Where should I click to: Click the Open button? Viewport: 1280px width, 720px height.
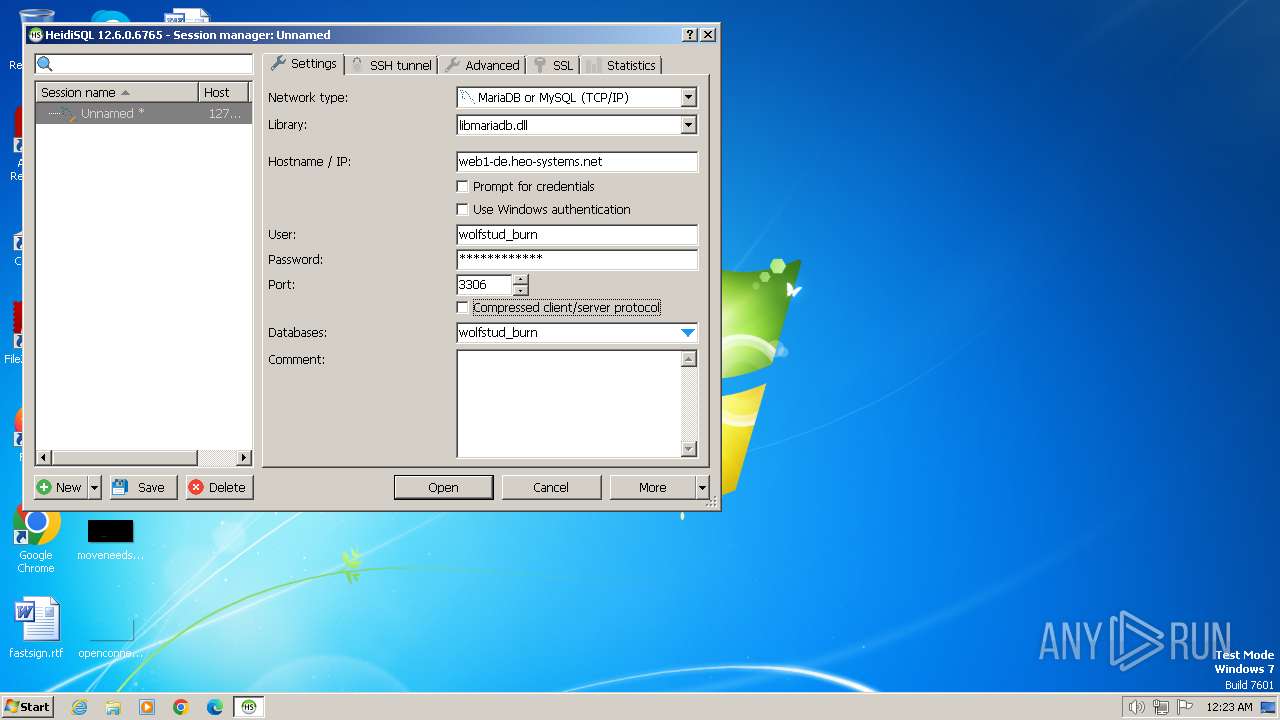pyautogui.click(x=443, y=487)
